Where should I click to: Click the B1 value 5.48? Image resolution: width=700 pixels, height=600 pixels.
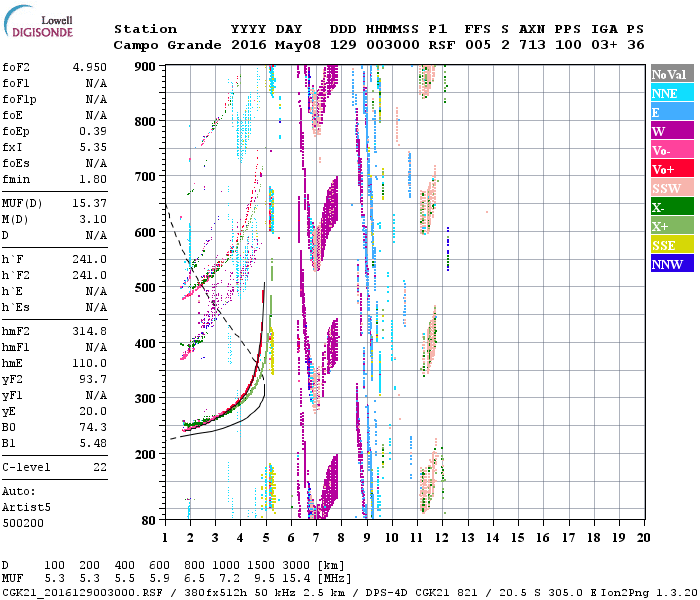93,443
